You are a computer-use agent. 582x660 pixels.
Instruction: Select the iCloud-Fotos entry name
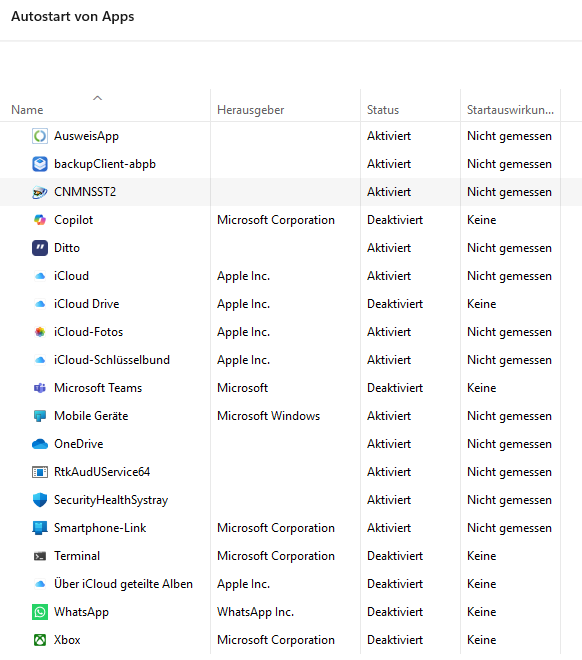[x=88, y=332]
